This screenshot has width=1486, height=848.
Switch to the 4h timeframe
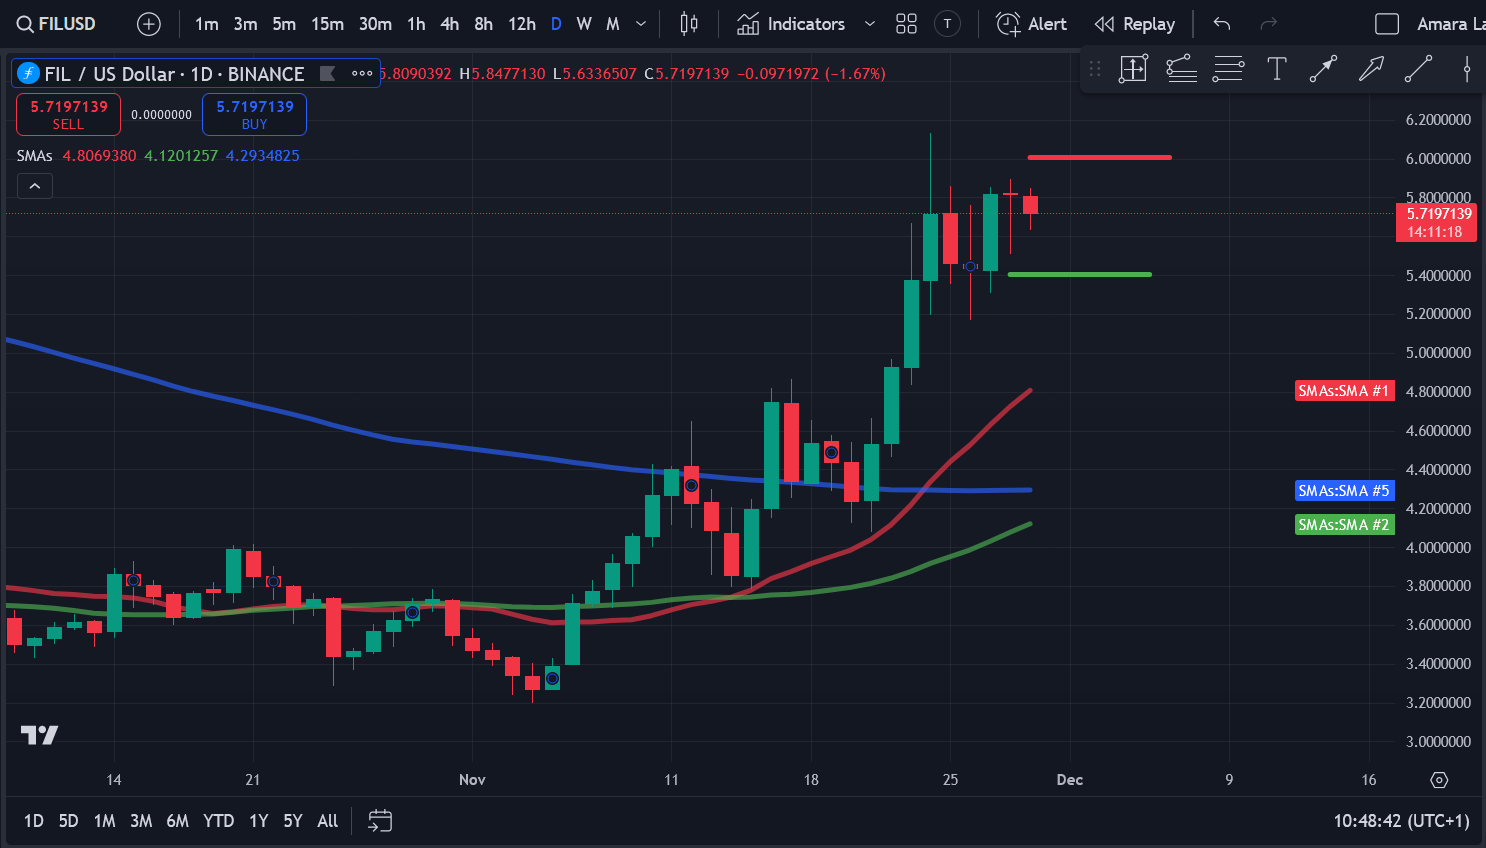[450, 24]
